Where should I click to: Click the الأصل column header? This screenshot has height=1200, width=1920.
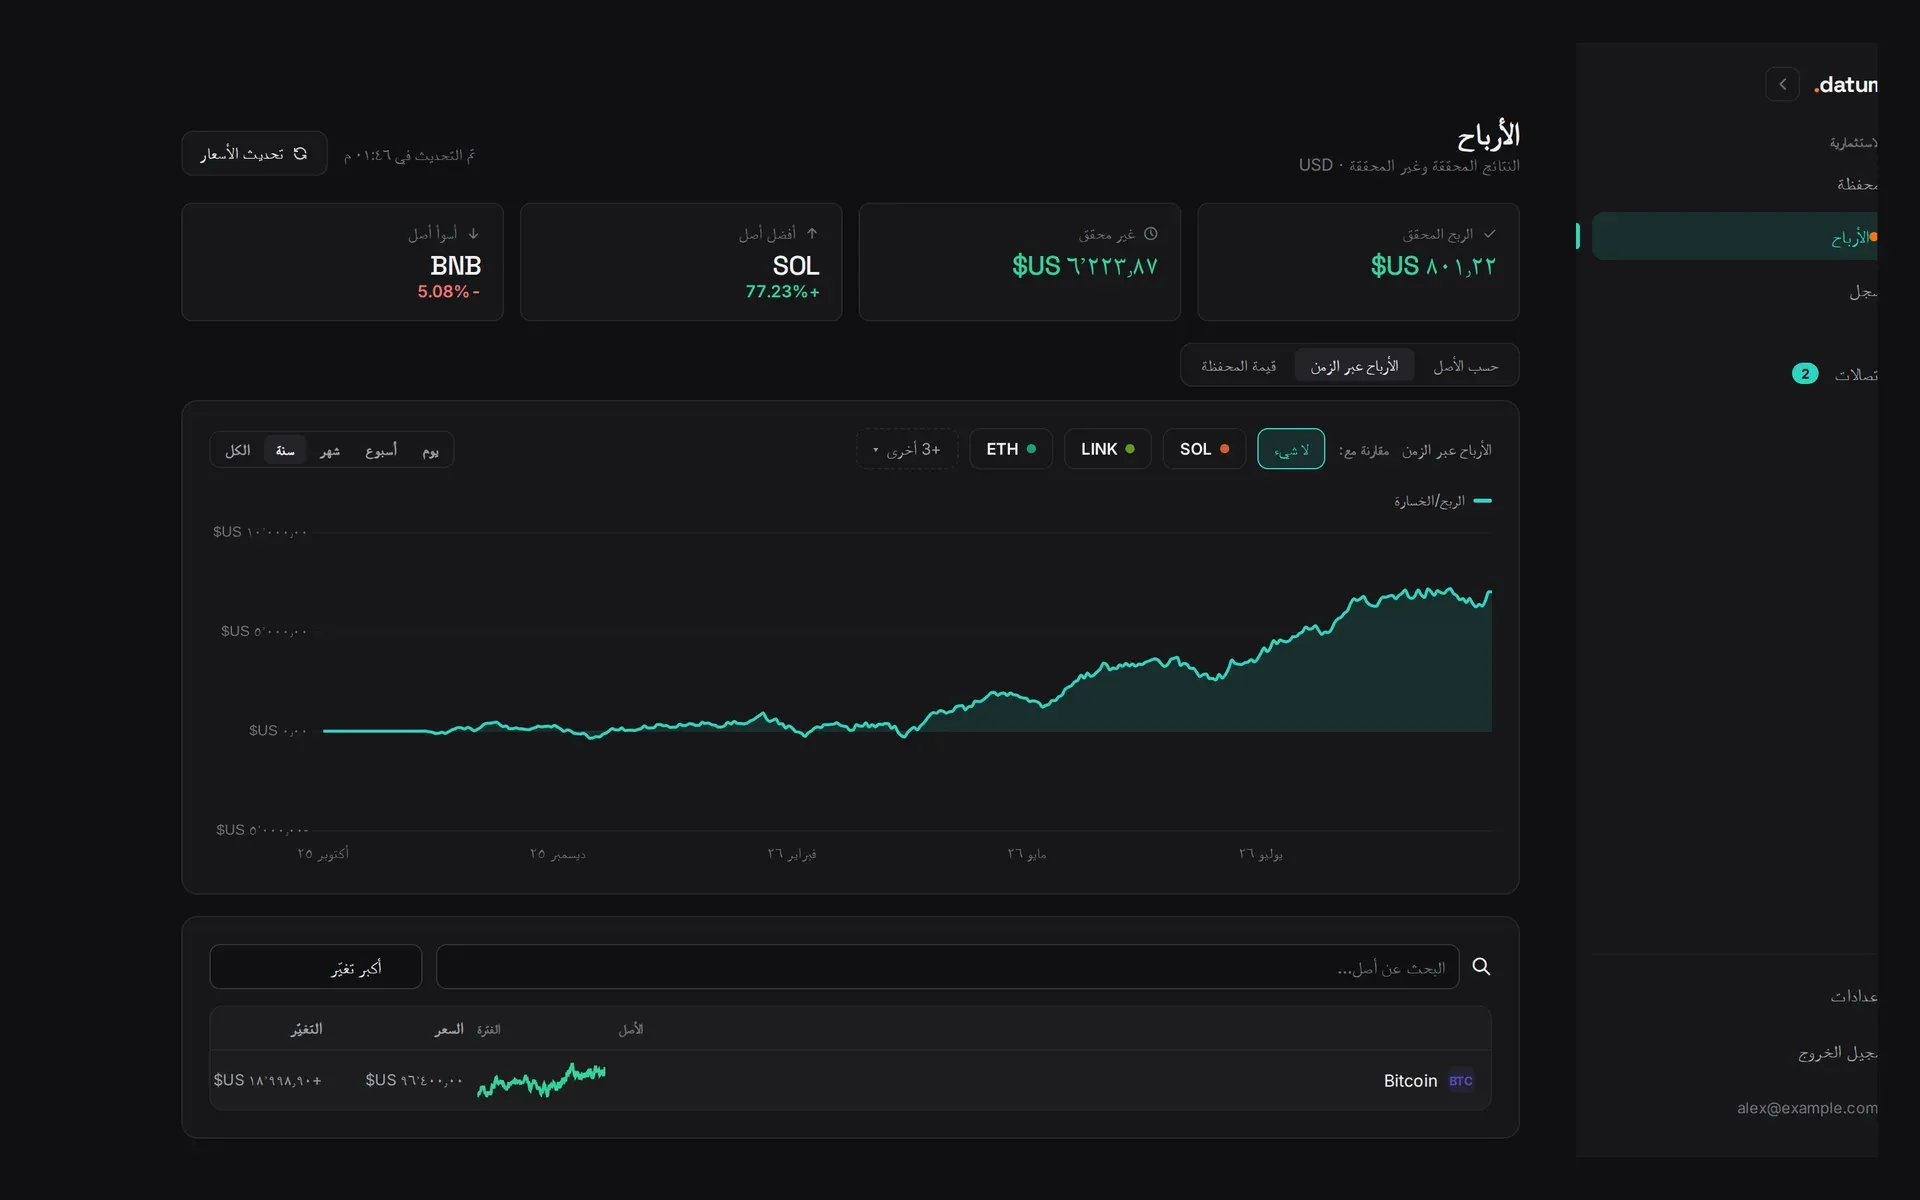(630, 1029)
